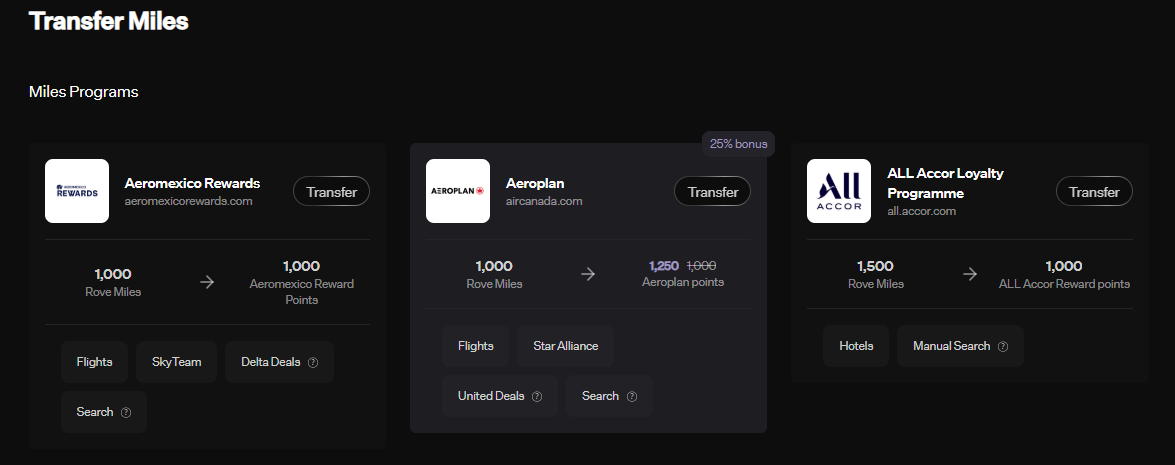Transfer miles to Aeroplan
The width and height of the screenshot is (1175, 465).
click(713, 192)
